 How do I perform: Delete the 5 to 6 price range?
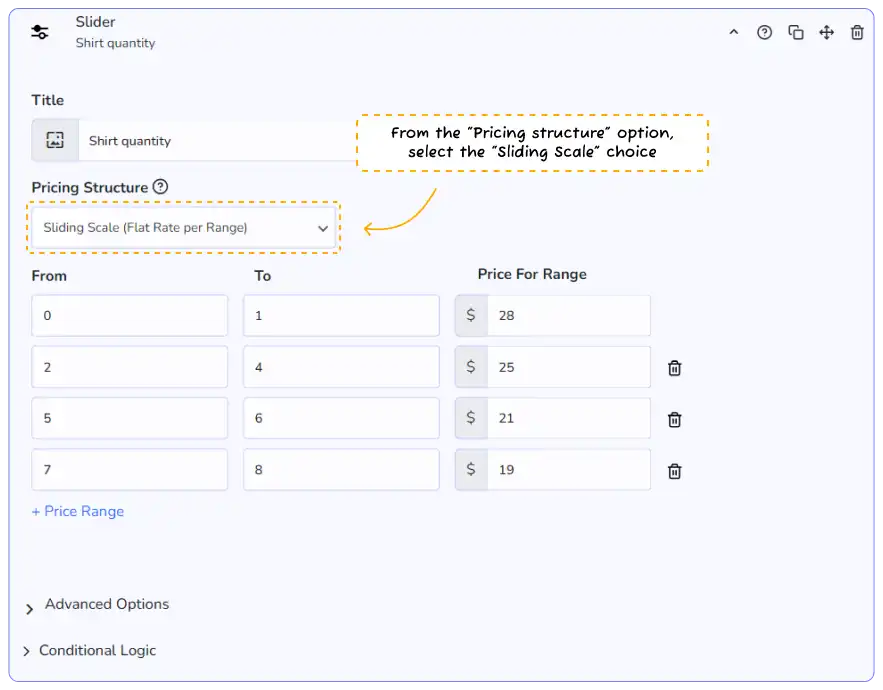675,419
